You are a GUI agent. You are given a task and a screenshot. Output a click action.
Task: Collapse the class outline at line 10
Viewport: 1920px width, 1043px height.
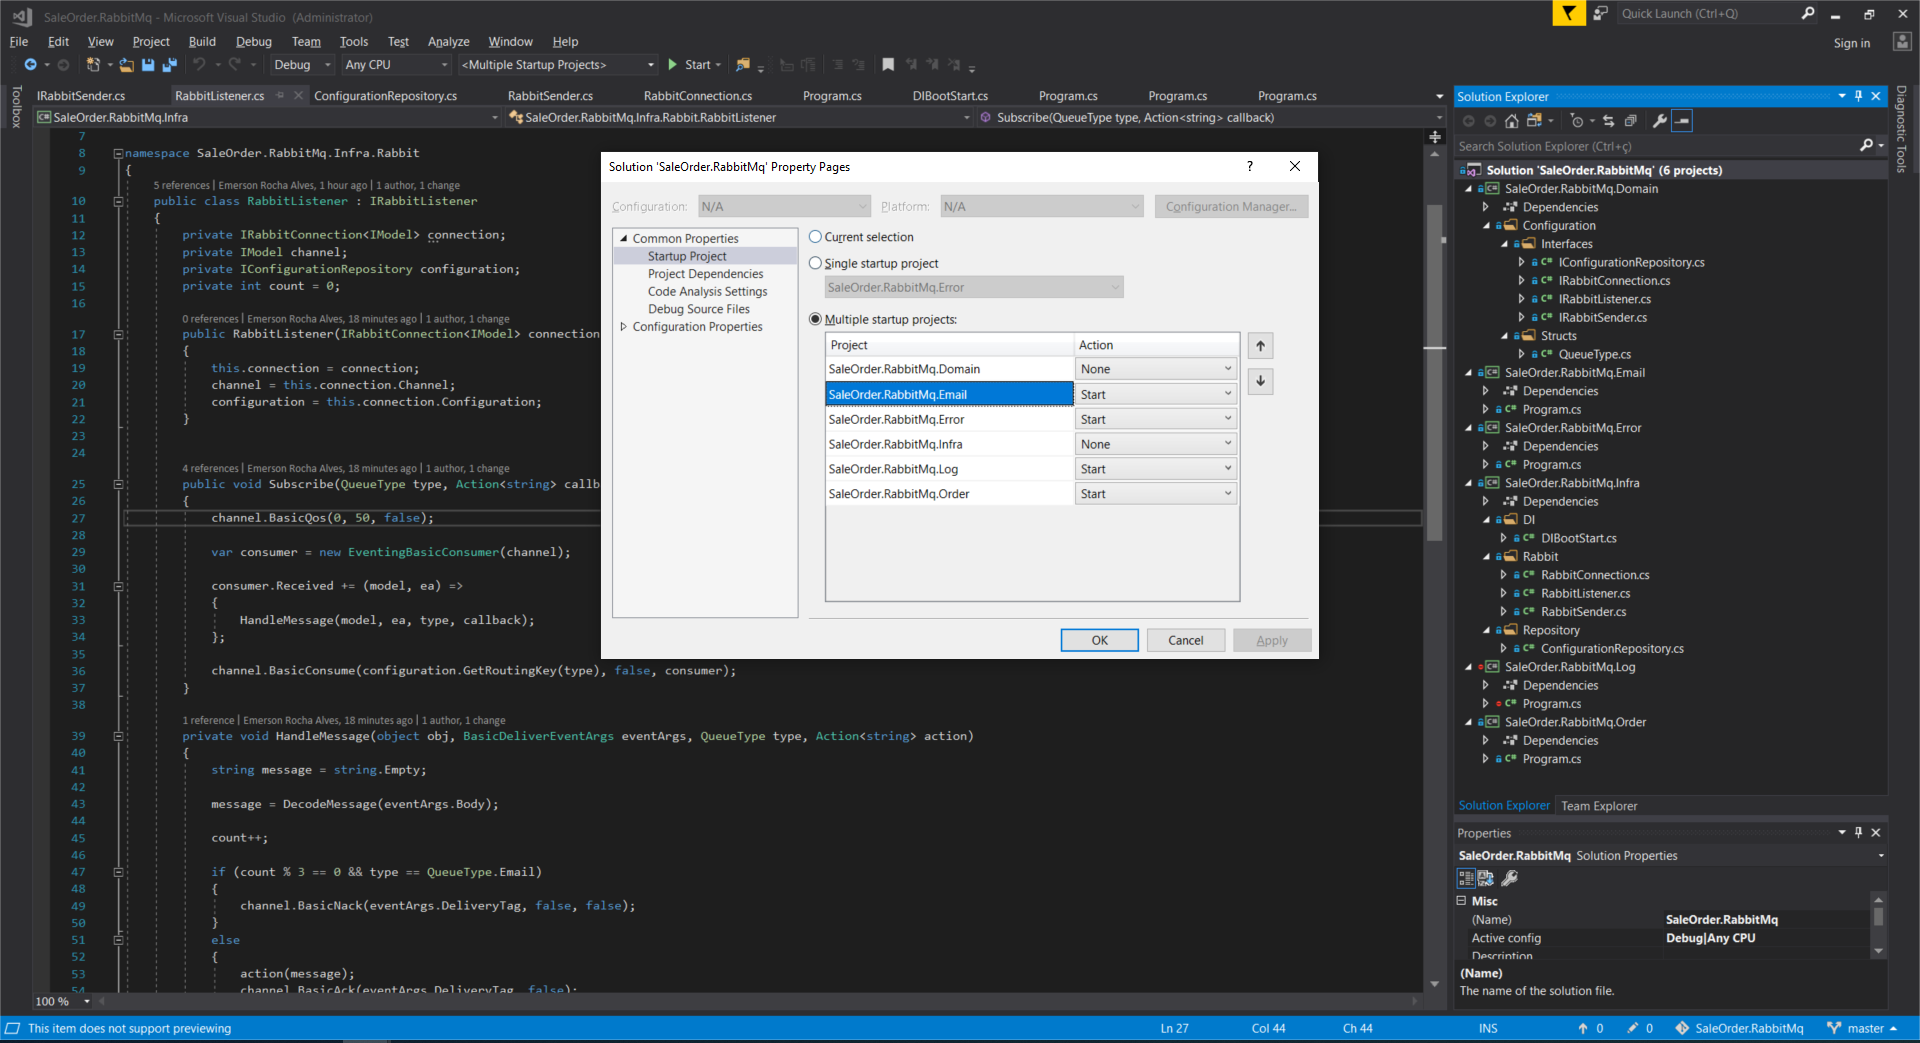[118, 201]
